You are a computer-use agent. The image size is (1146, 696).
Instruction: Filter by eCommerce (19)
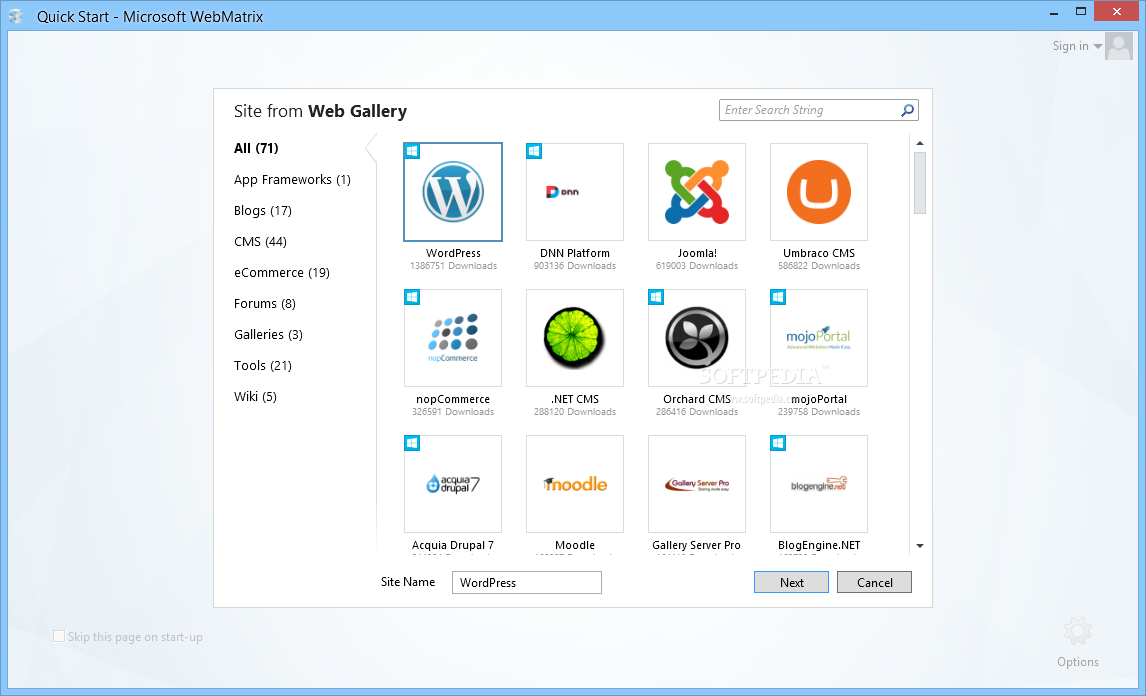pyautogui.click(x=281, y=273)
